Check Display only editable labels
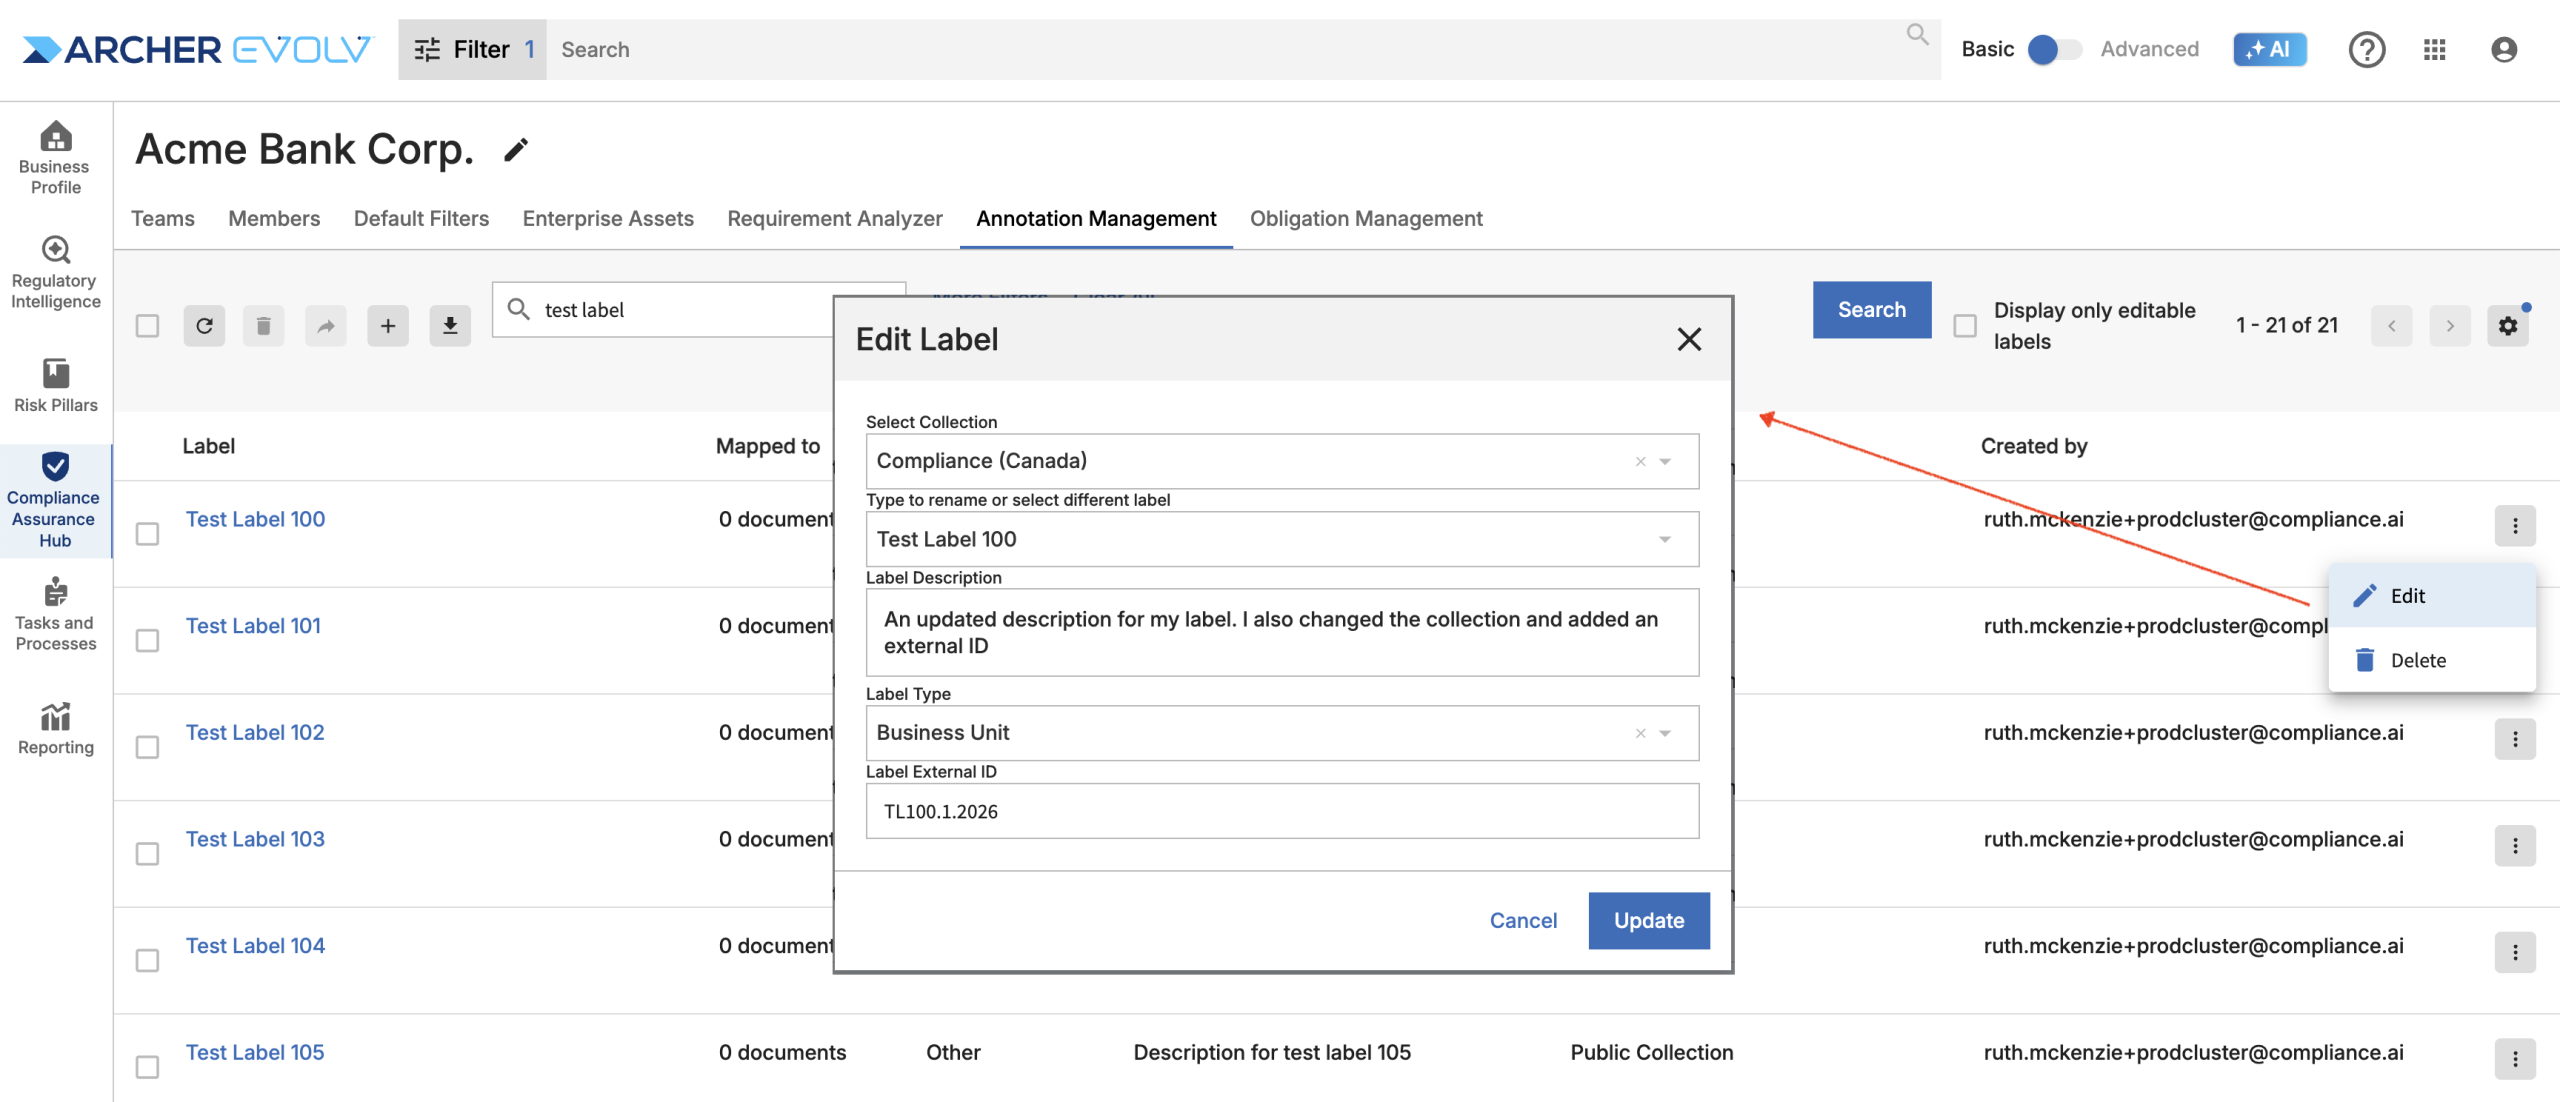The image size is (2560, 1102). [x=1965, y=326]
